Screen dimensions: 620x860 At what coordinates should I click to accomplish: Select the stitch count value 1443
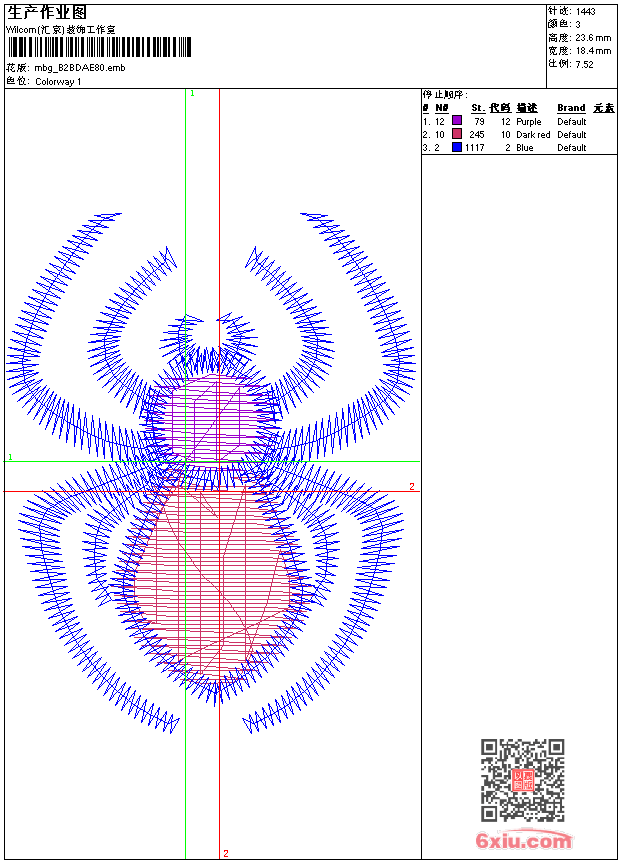pos(585,12)
